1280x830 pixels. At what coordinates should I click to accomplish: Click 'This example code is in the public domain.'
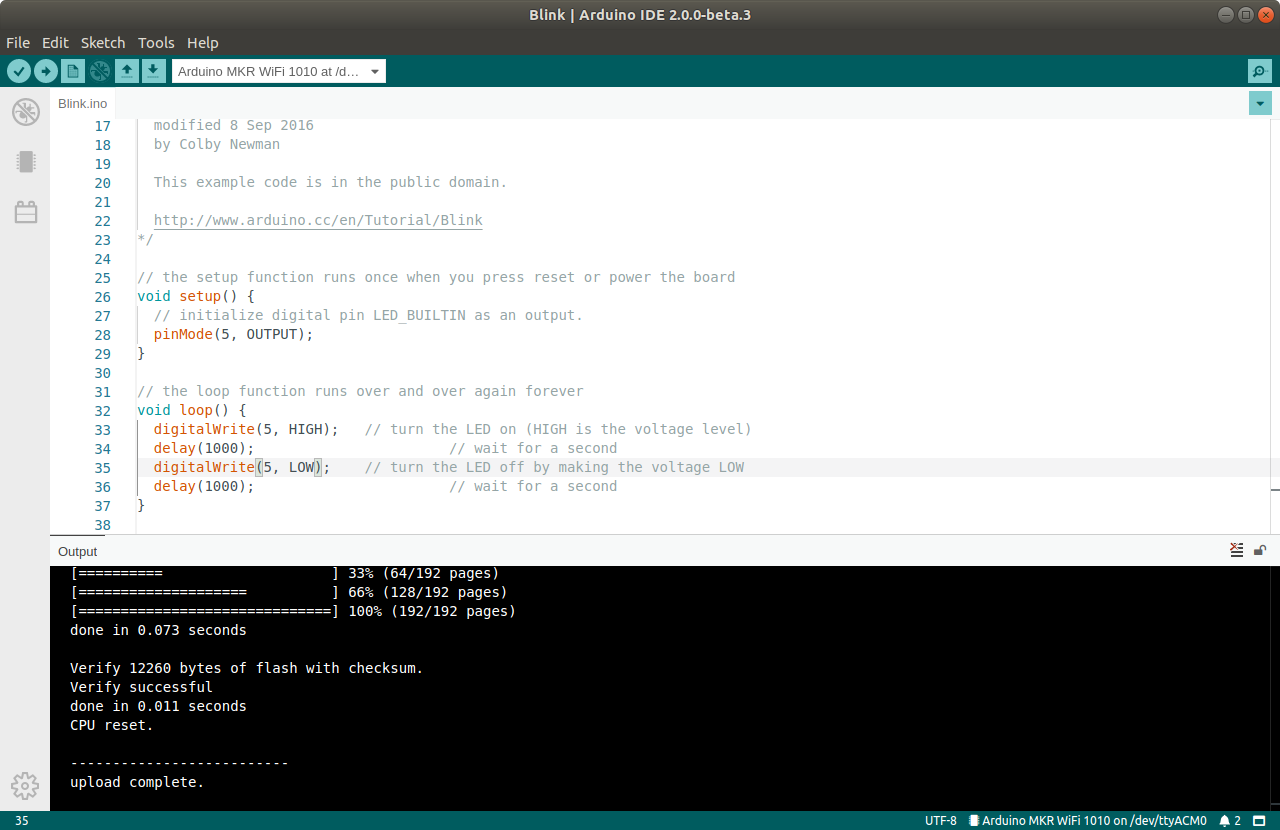point(330,182)
